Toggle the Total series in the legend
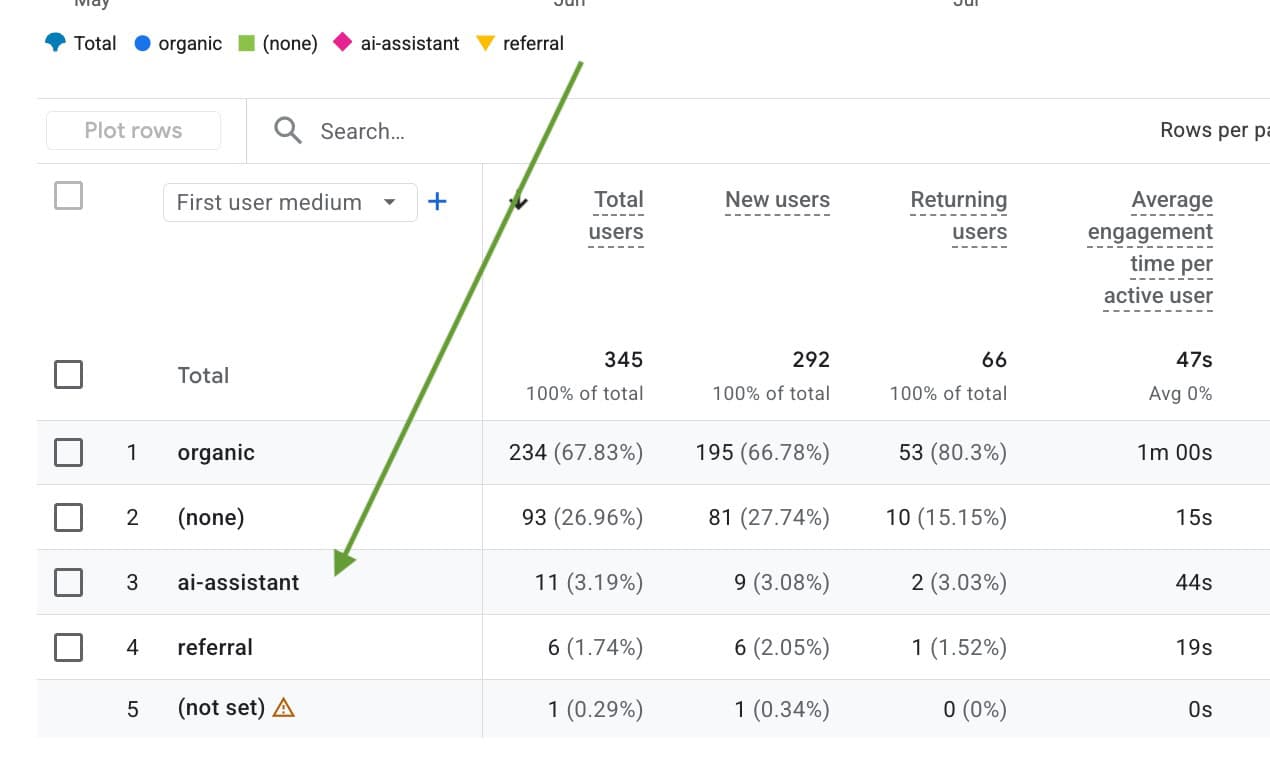 click(x=95, y=43)
